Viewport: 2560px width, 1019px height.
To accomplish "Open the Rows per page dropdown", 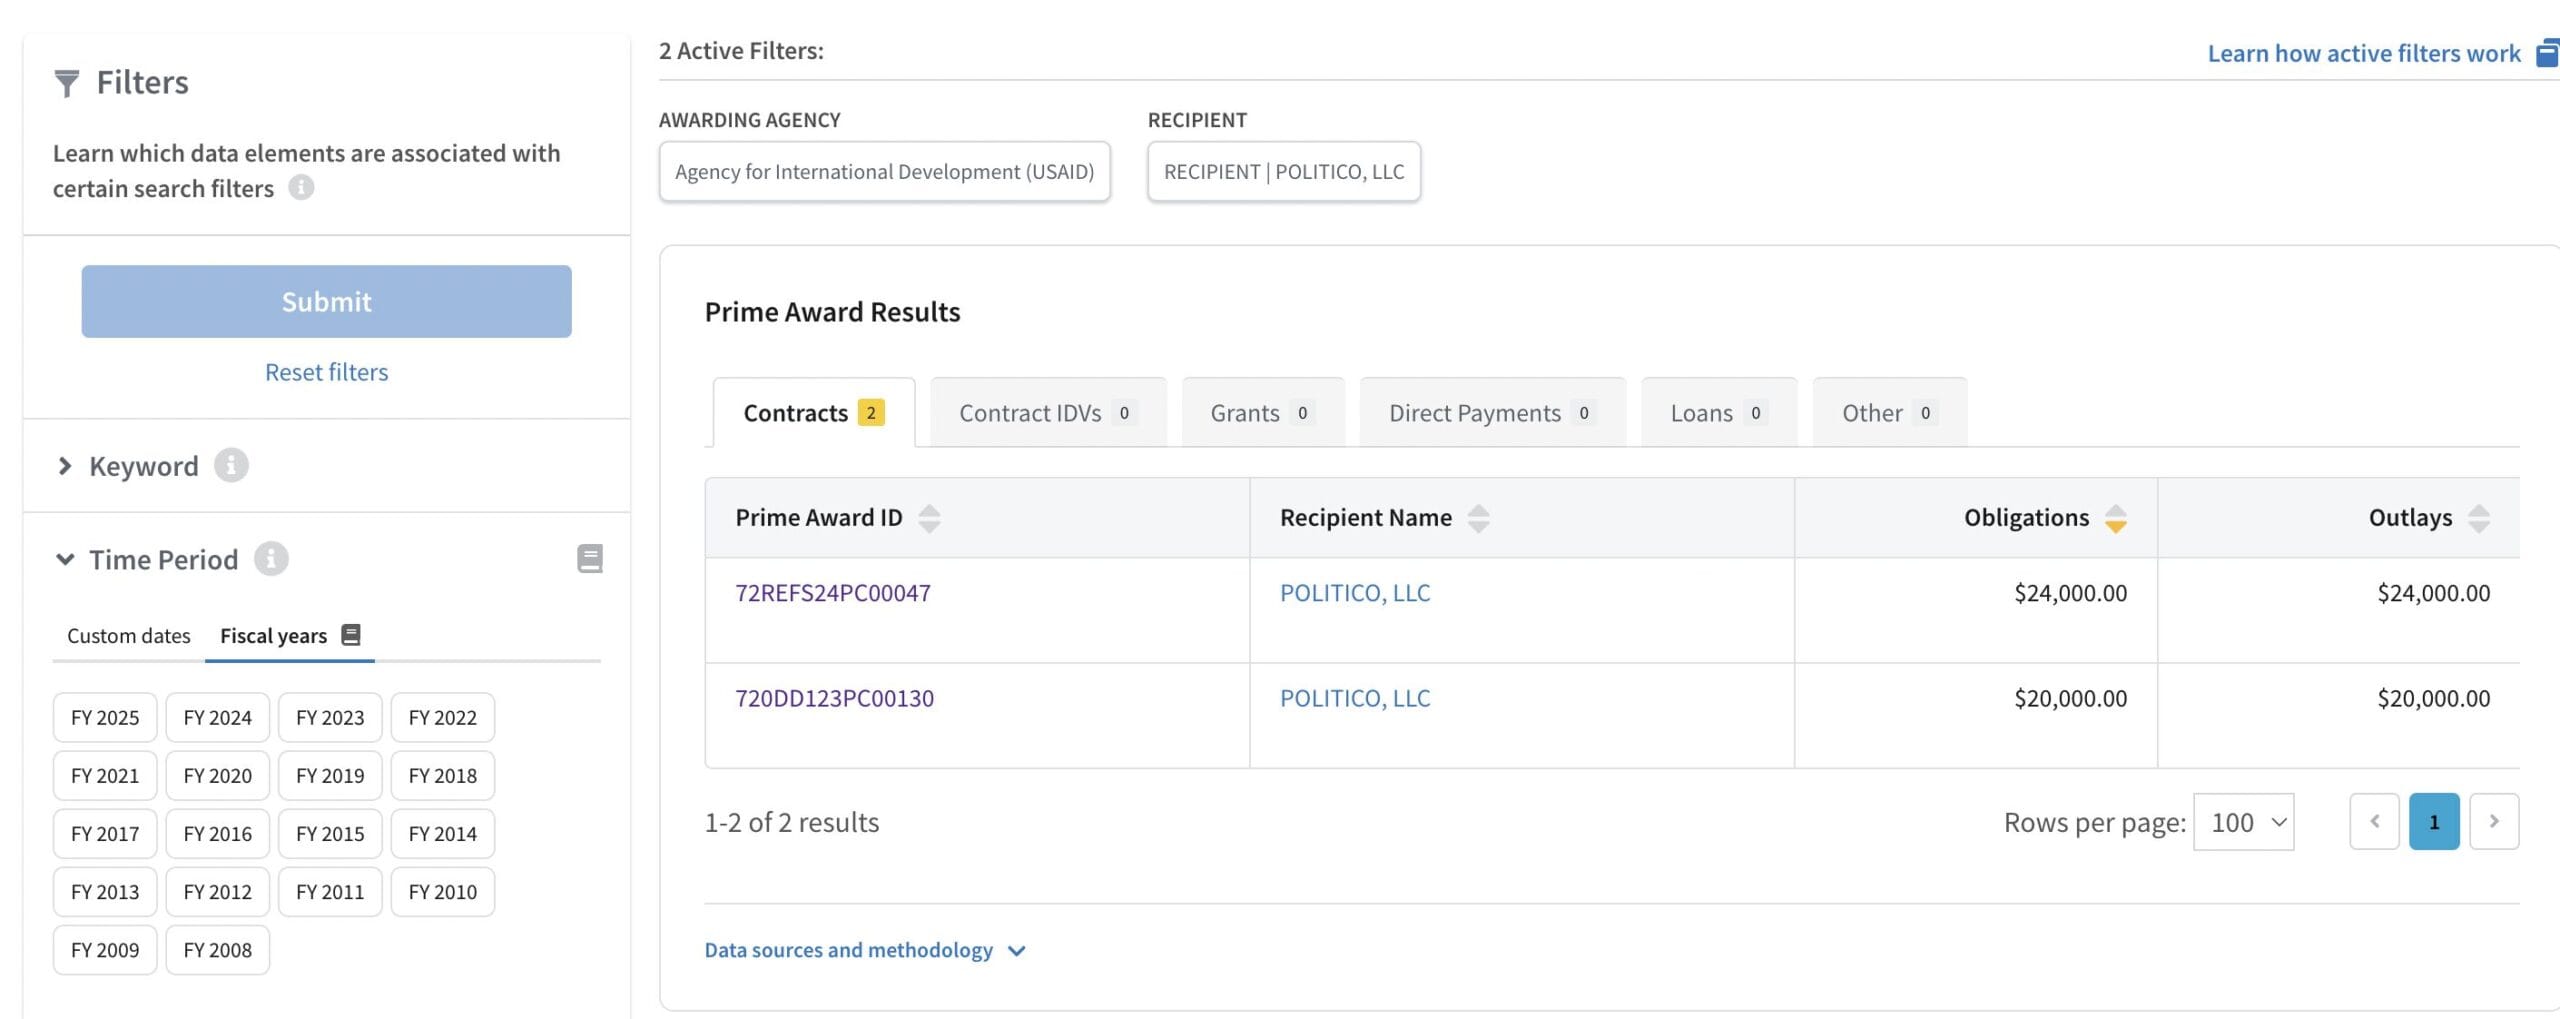I will pyautogui.click(x=2243, y=822).
